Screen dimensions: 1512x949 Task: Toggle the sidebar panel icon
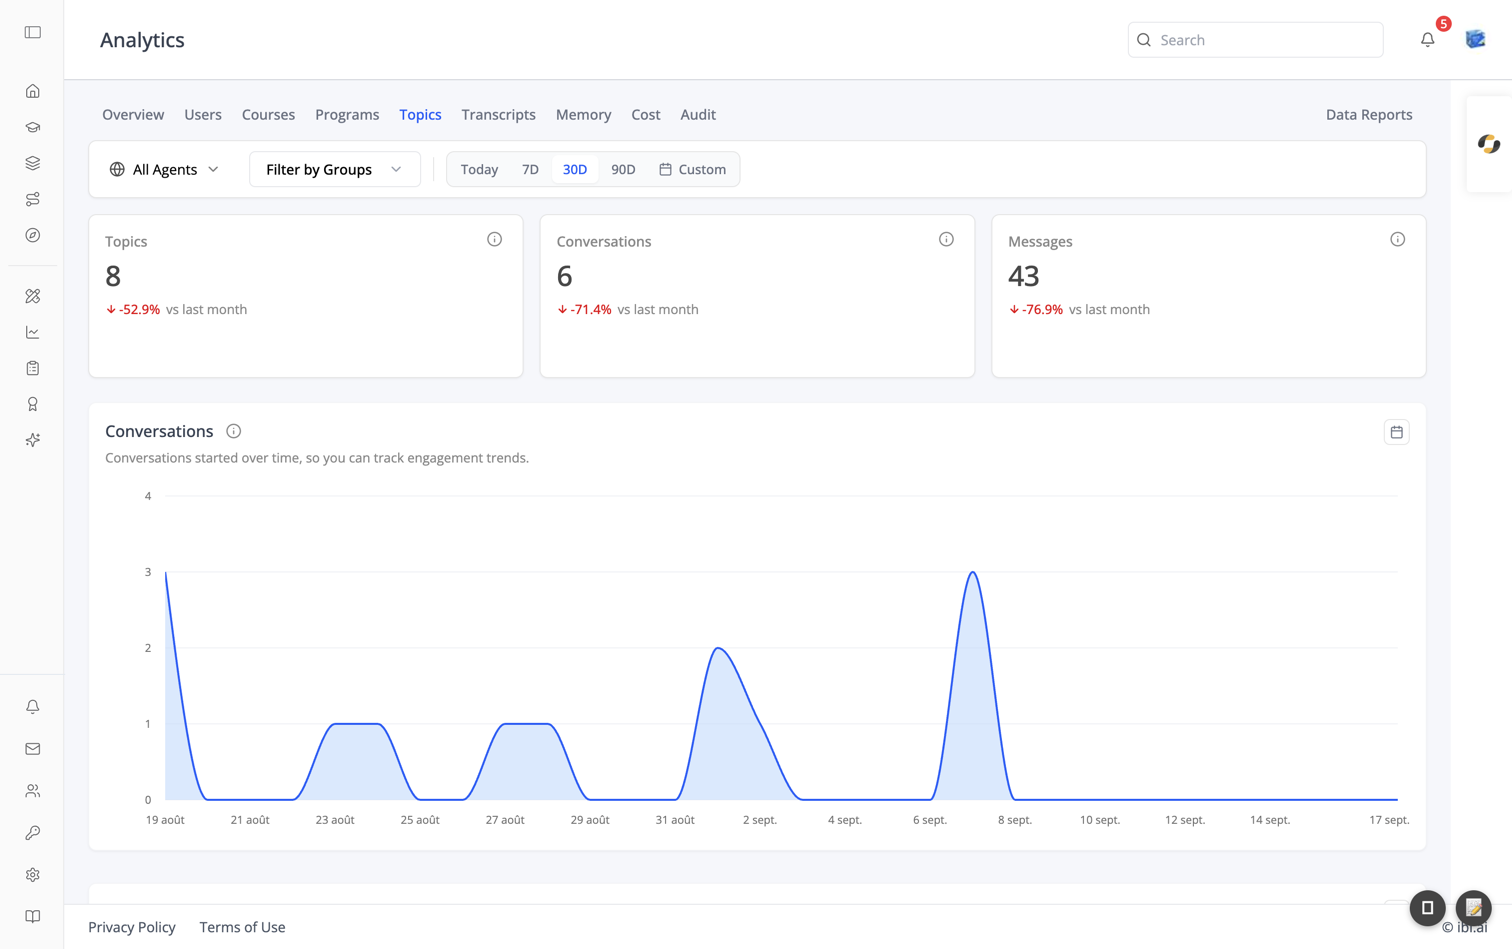[x=33, y=32]
